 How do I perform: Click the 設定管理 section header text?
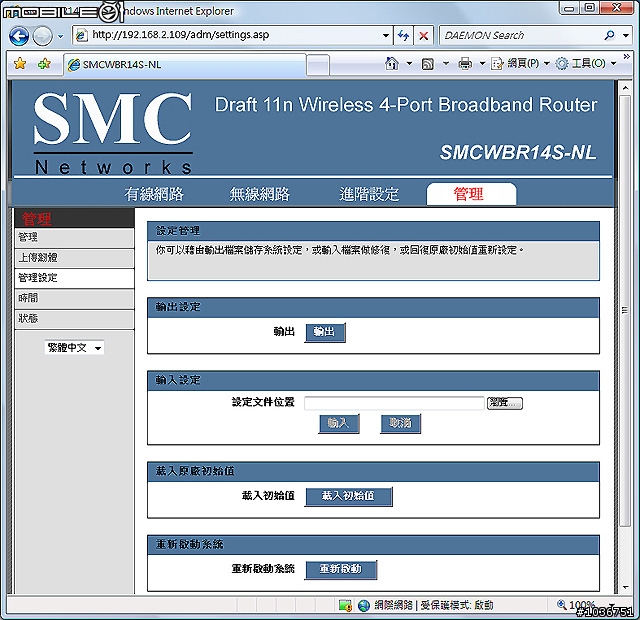pos(178,231)
